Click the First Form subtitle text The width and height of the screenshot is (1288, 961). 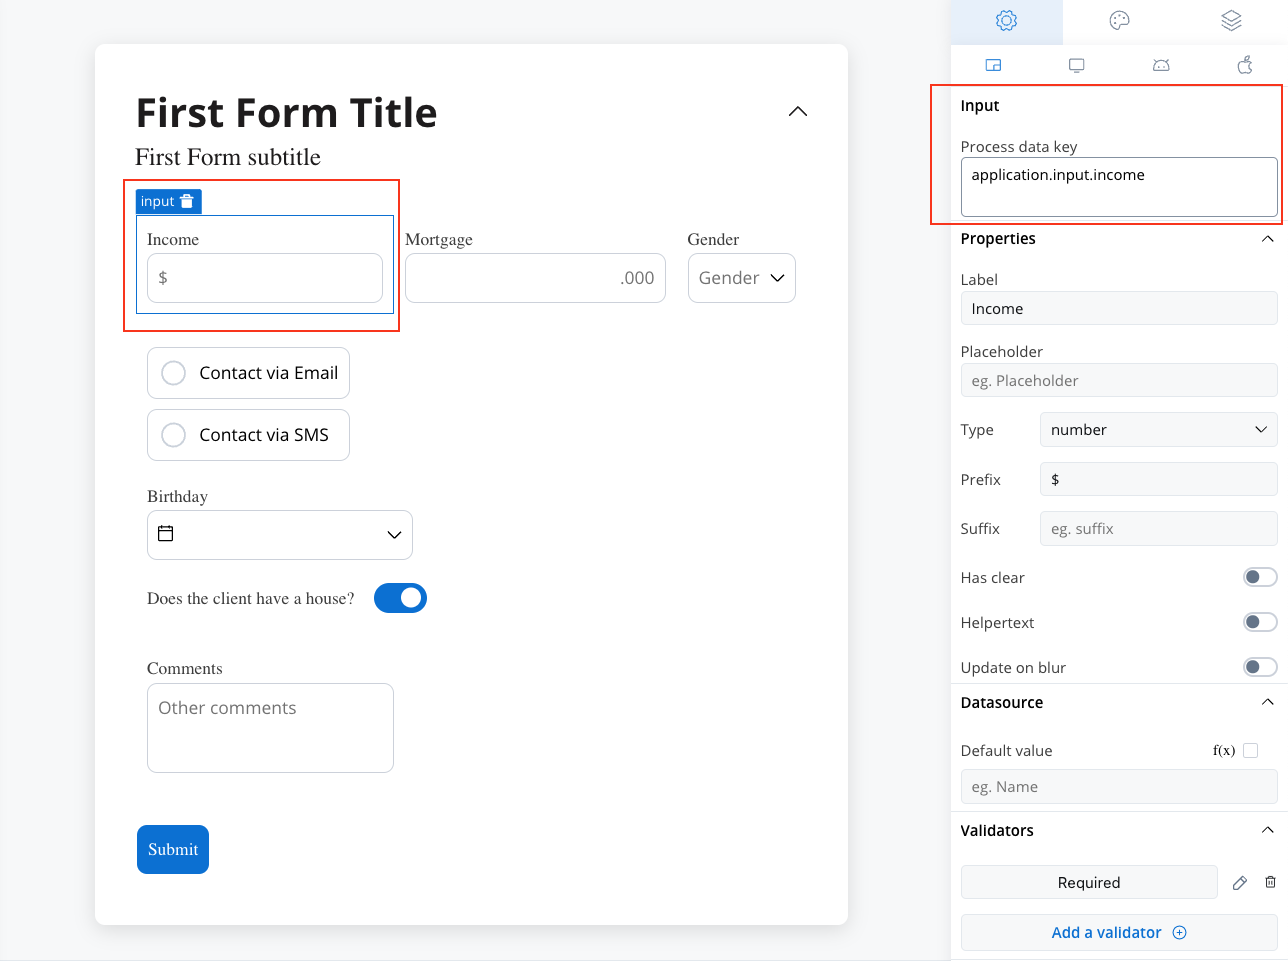pyautogui.click(x=228, y=157)
